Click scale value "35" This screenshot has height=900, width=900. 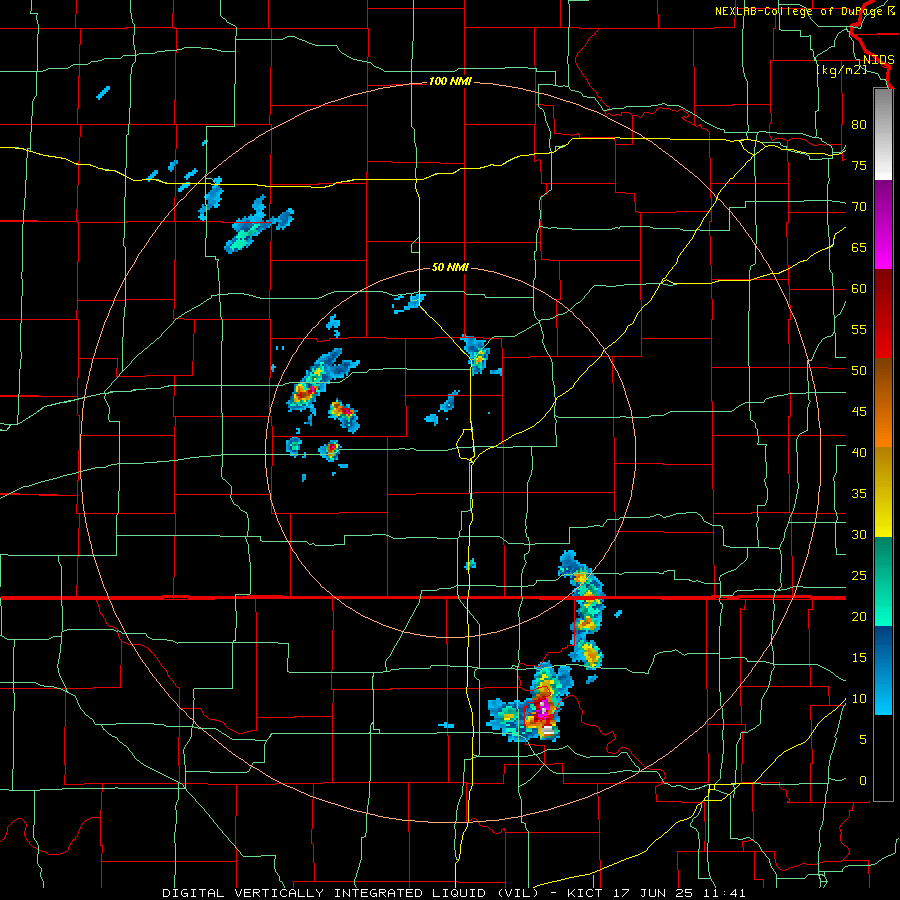click(859, 494)
